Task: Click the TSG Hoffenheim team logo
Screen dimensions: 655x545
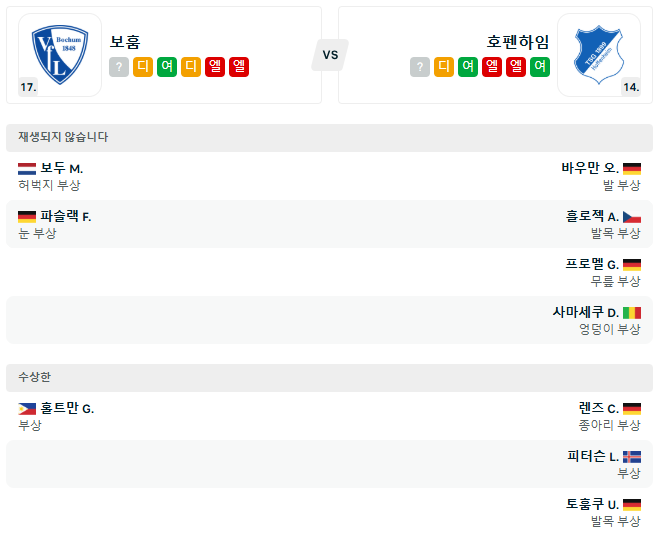Action: 599,55
